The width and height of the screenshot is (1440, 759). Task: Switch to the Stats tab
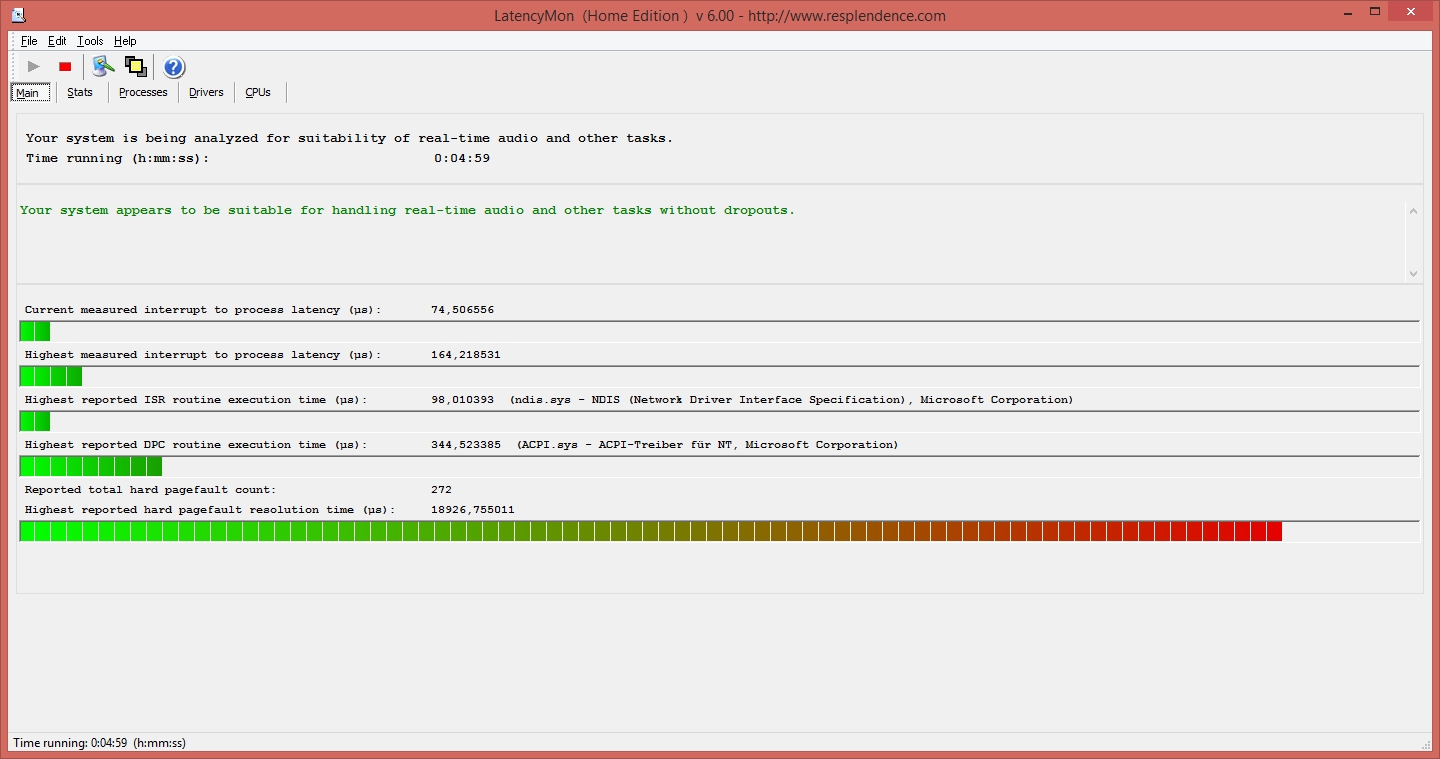80,92
